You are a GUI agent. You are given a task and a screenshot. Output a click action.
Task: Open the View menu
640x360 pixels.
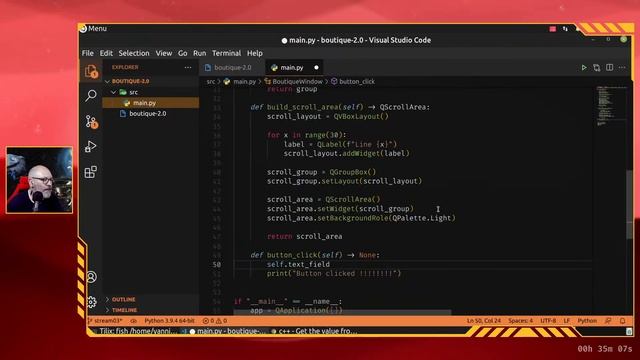(x=164, y=53)
